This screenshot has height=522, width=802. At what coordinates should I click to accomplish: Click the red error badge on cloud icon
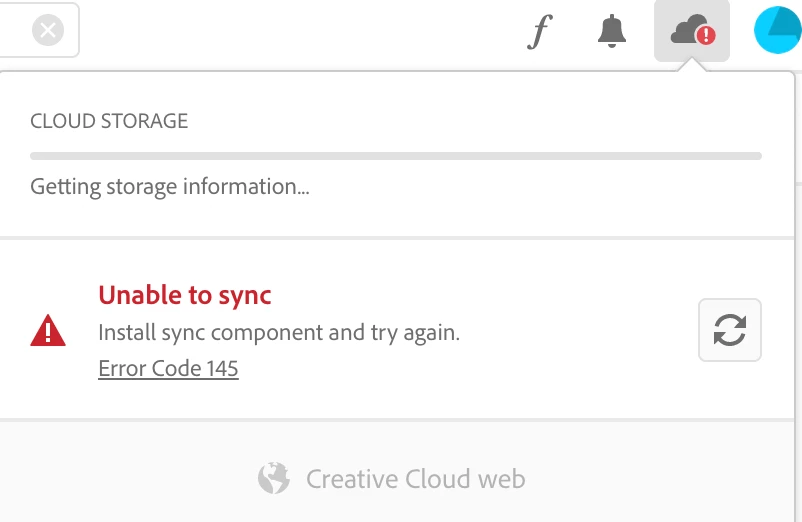click(x=706, y=37)
